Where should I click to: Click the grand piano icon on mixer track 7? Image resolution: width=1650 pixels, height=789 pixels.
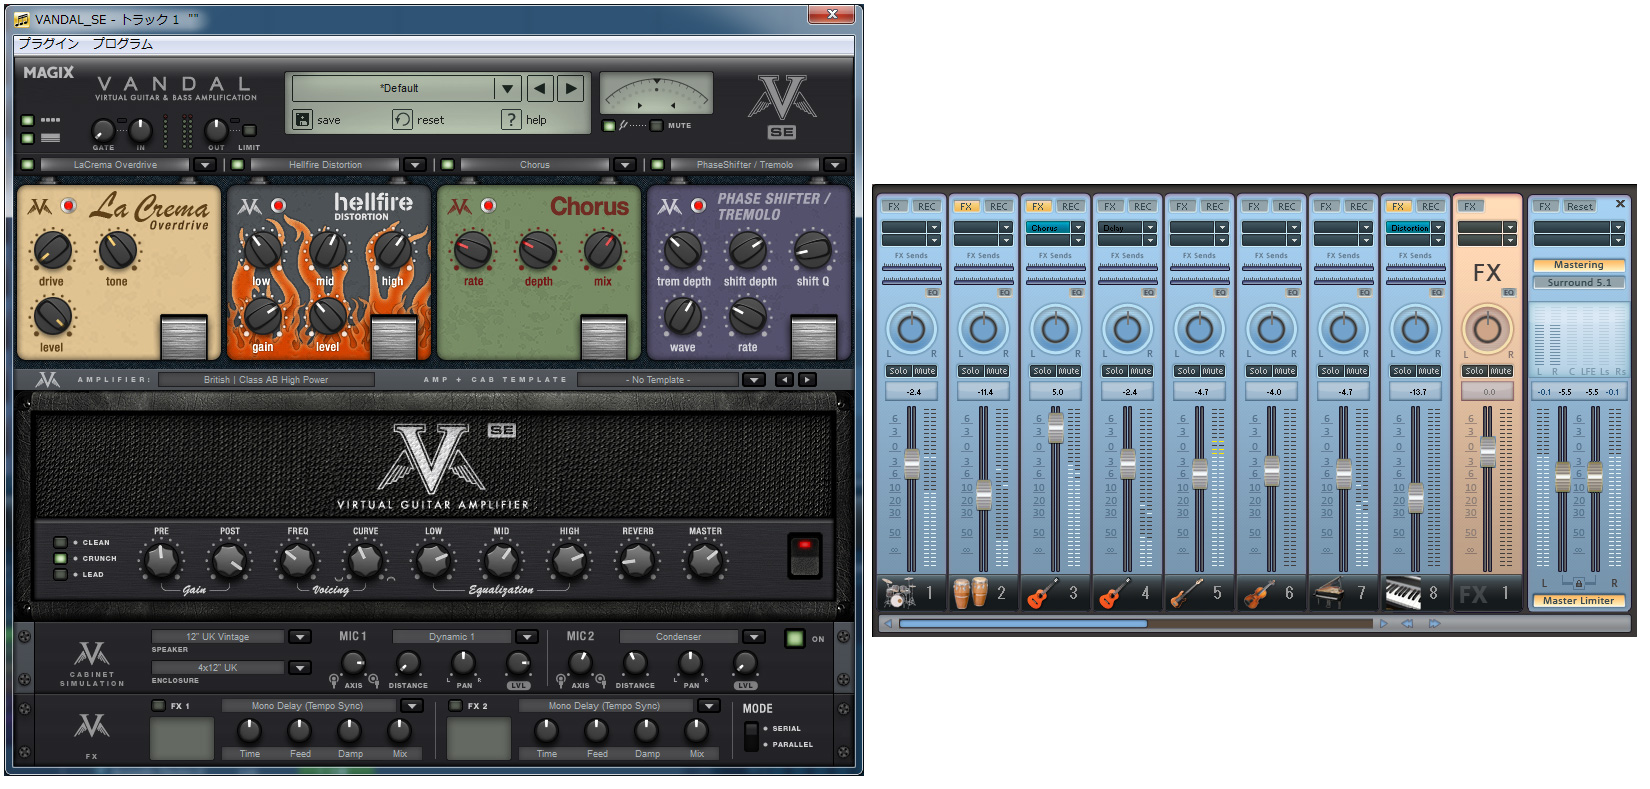[x=1330, y=593]
